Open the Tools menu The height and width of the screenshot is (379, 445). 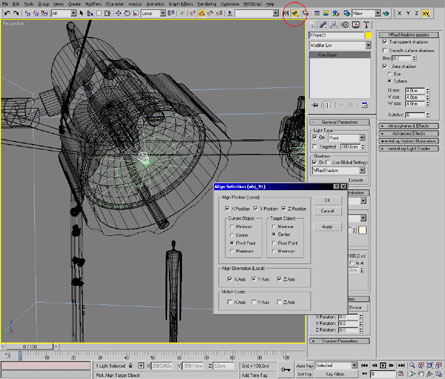click(x=29, y=4)
